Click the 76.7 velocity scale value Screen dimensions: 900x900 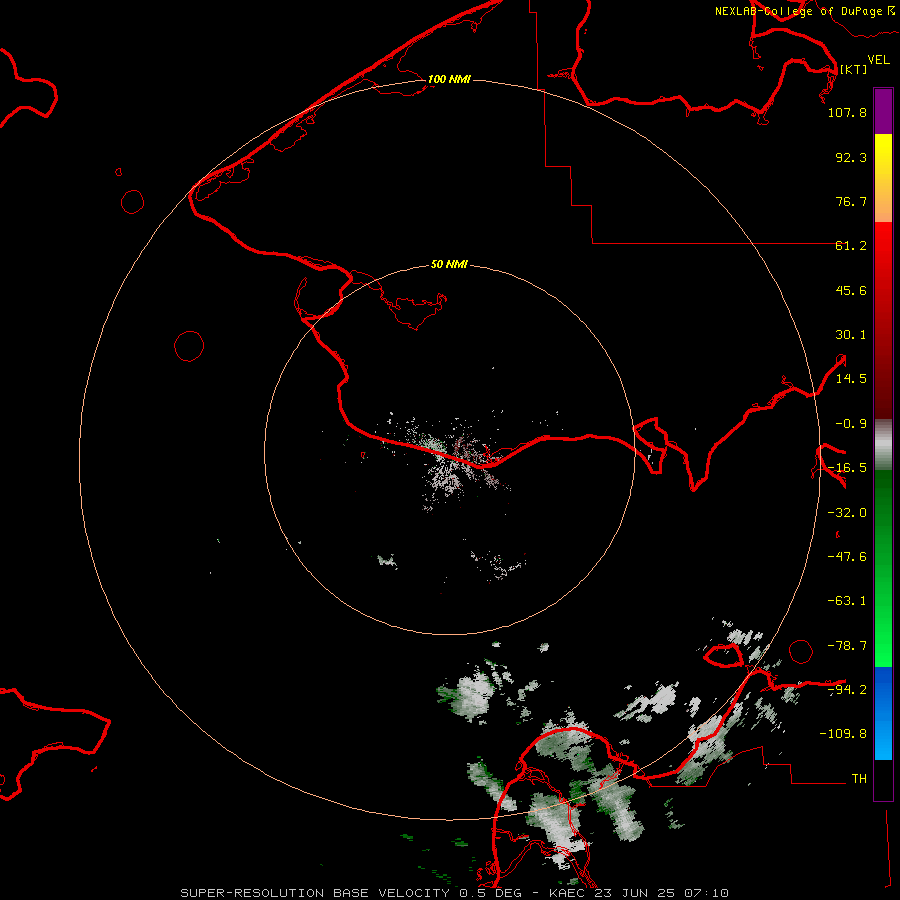(851, 201)
